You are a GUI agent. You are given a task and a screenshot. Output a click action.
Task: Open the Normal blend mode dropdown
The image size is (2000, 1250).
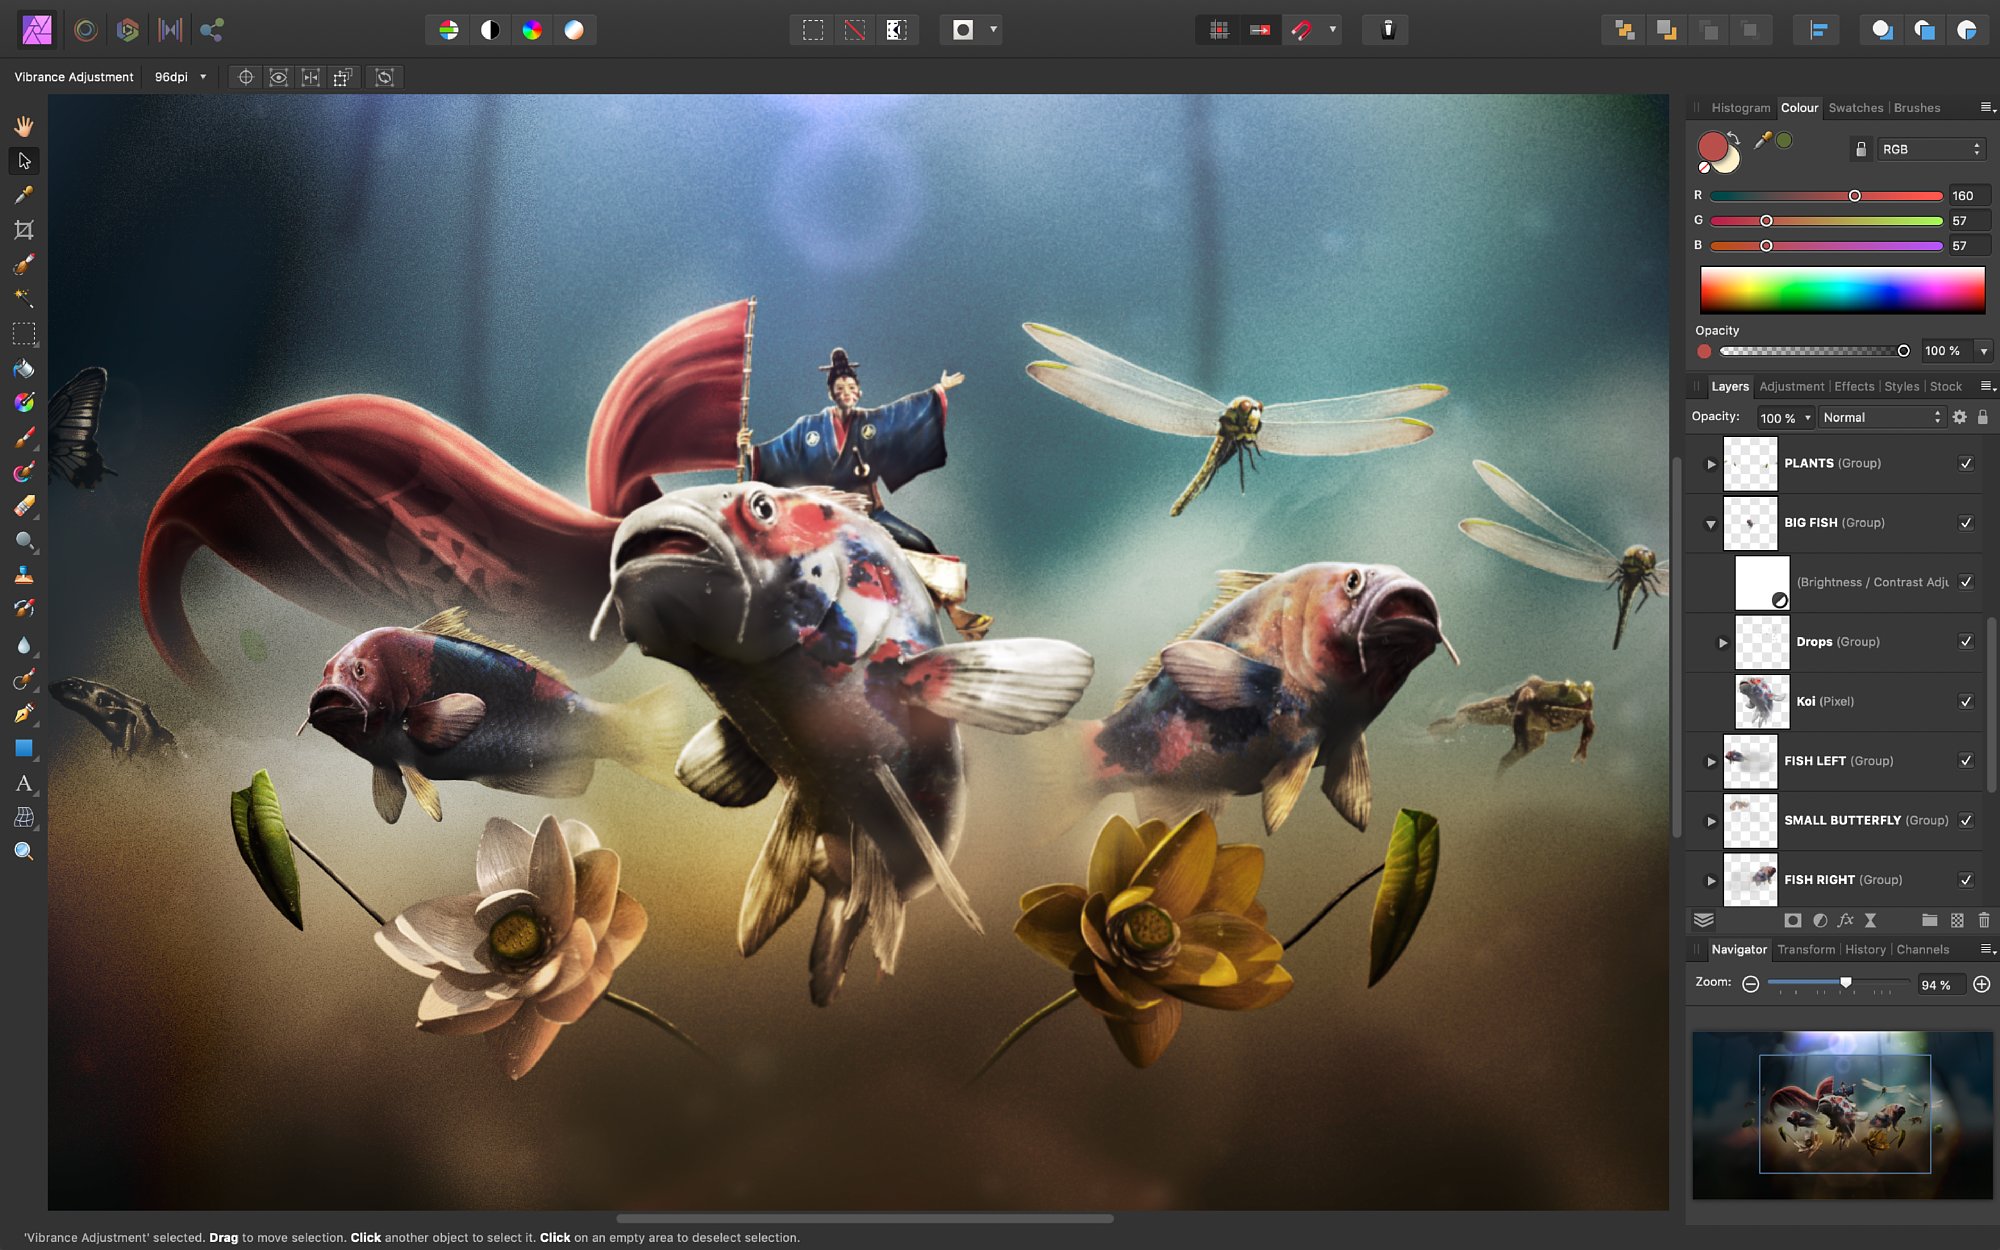coord(1881,417)
